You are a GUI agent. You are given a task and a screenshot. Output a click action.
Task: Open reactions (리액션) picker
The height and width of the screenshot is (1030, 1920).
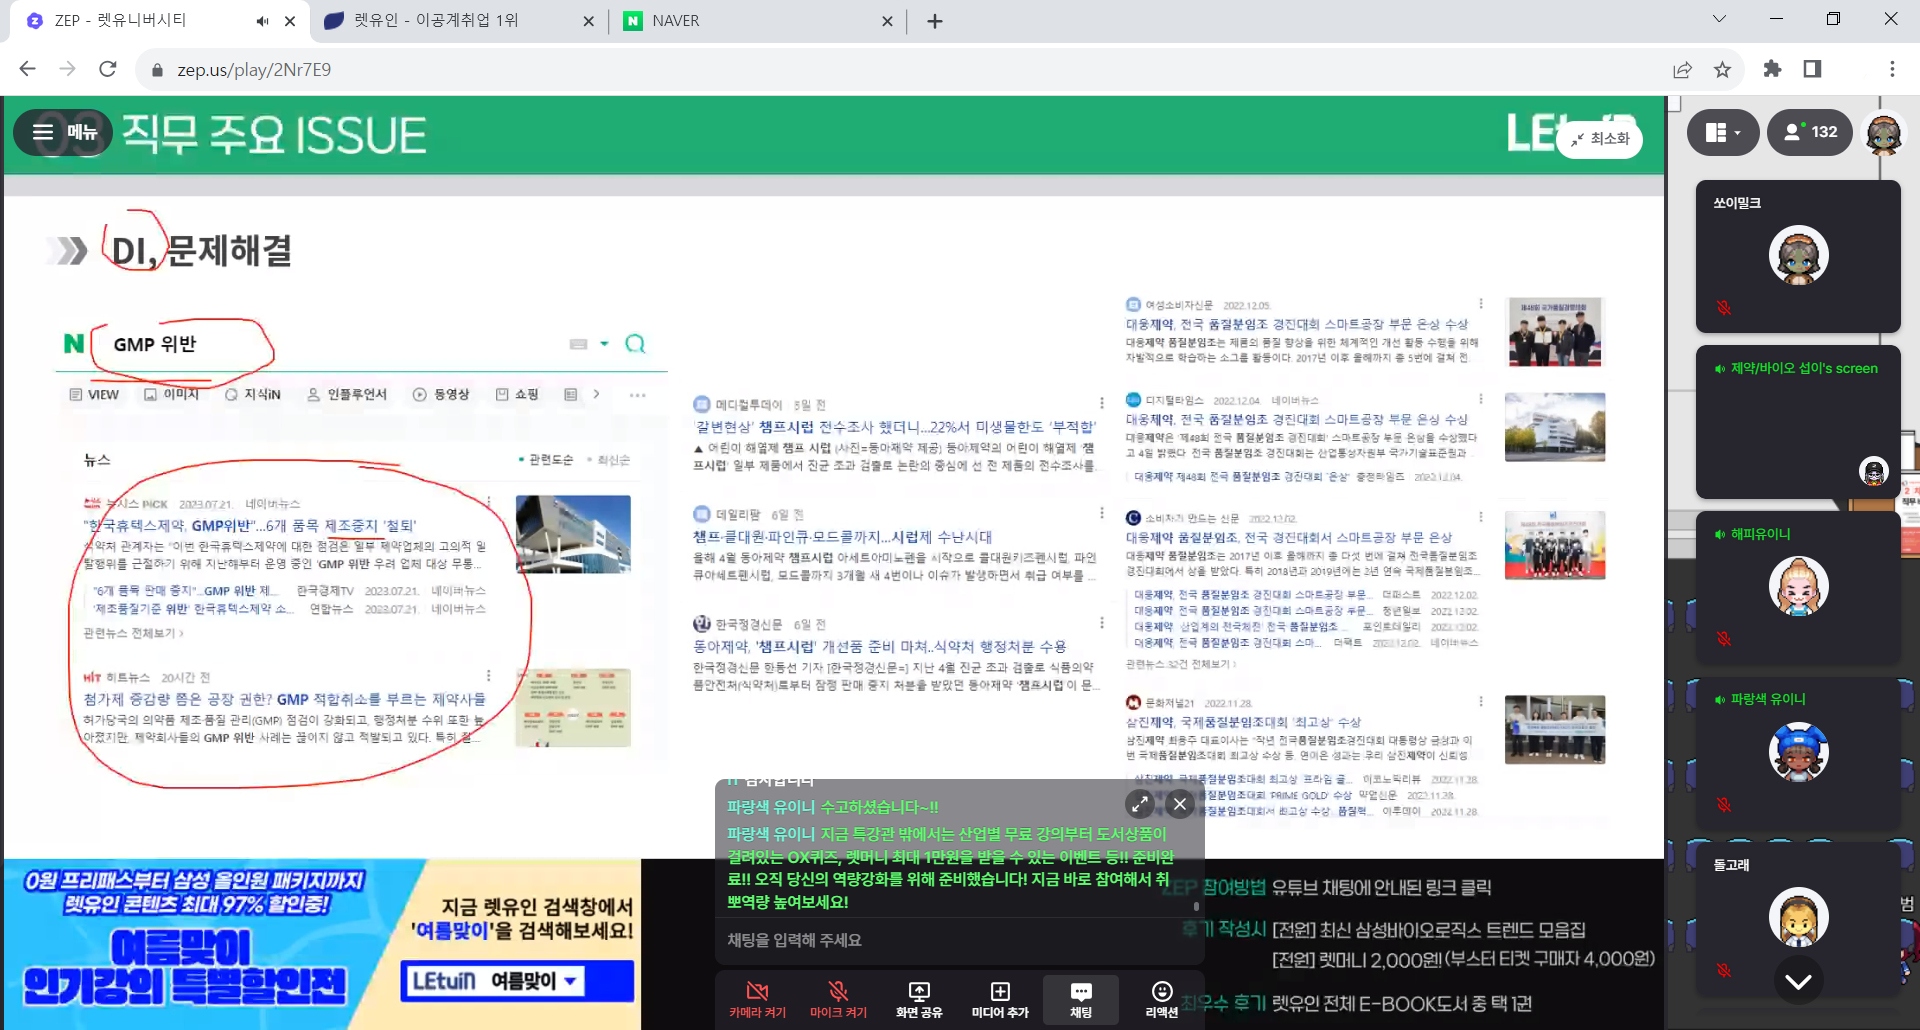(1161, 999)
